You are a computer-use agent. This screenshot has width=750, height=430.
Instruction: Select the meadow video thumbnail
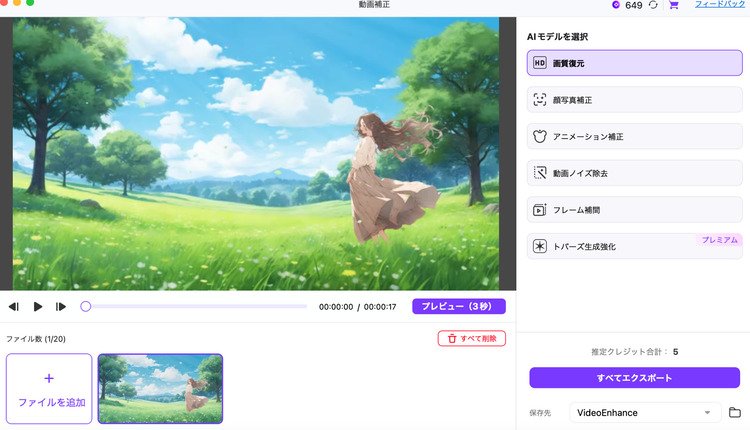pyautogui.click(x=160, y=388)
